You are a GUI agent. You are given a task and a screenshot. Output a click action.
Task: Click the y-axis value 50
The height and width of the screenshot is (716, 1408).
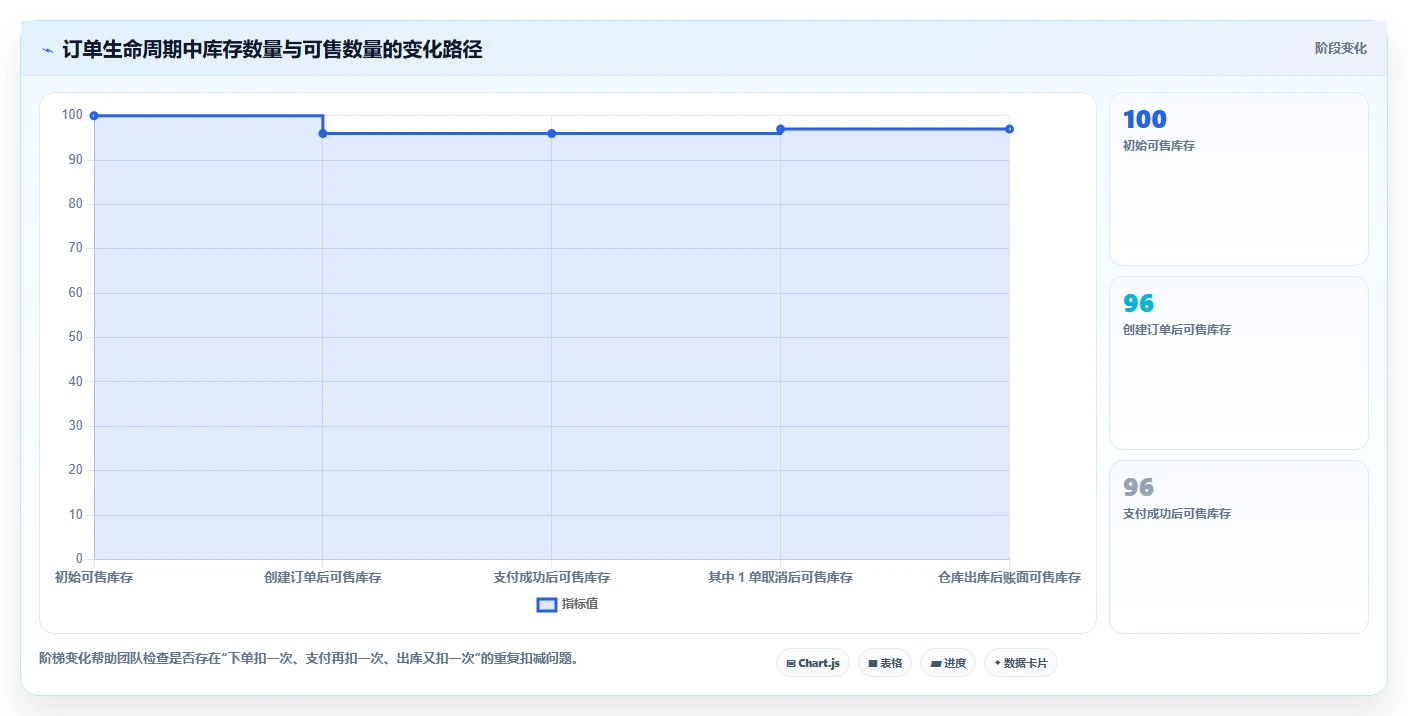(75, 337)
